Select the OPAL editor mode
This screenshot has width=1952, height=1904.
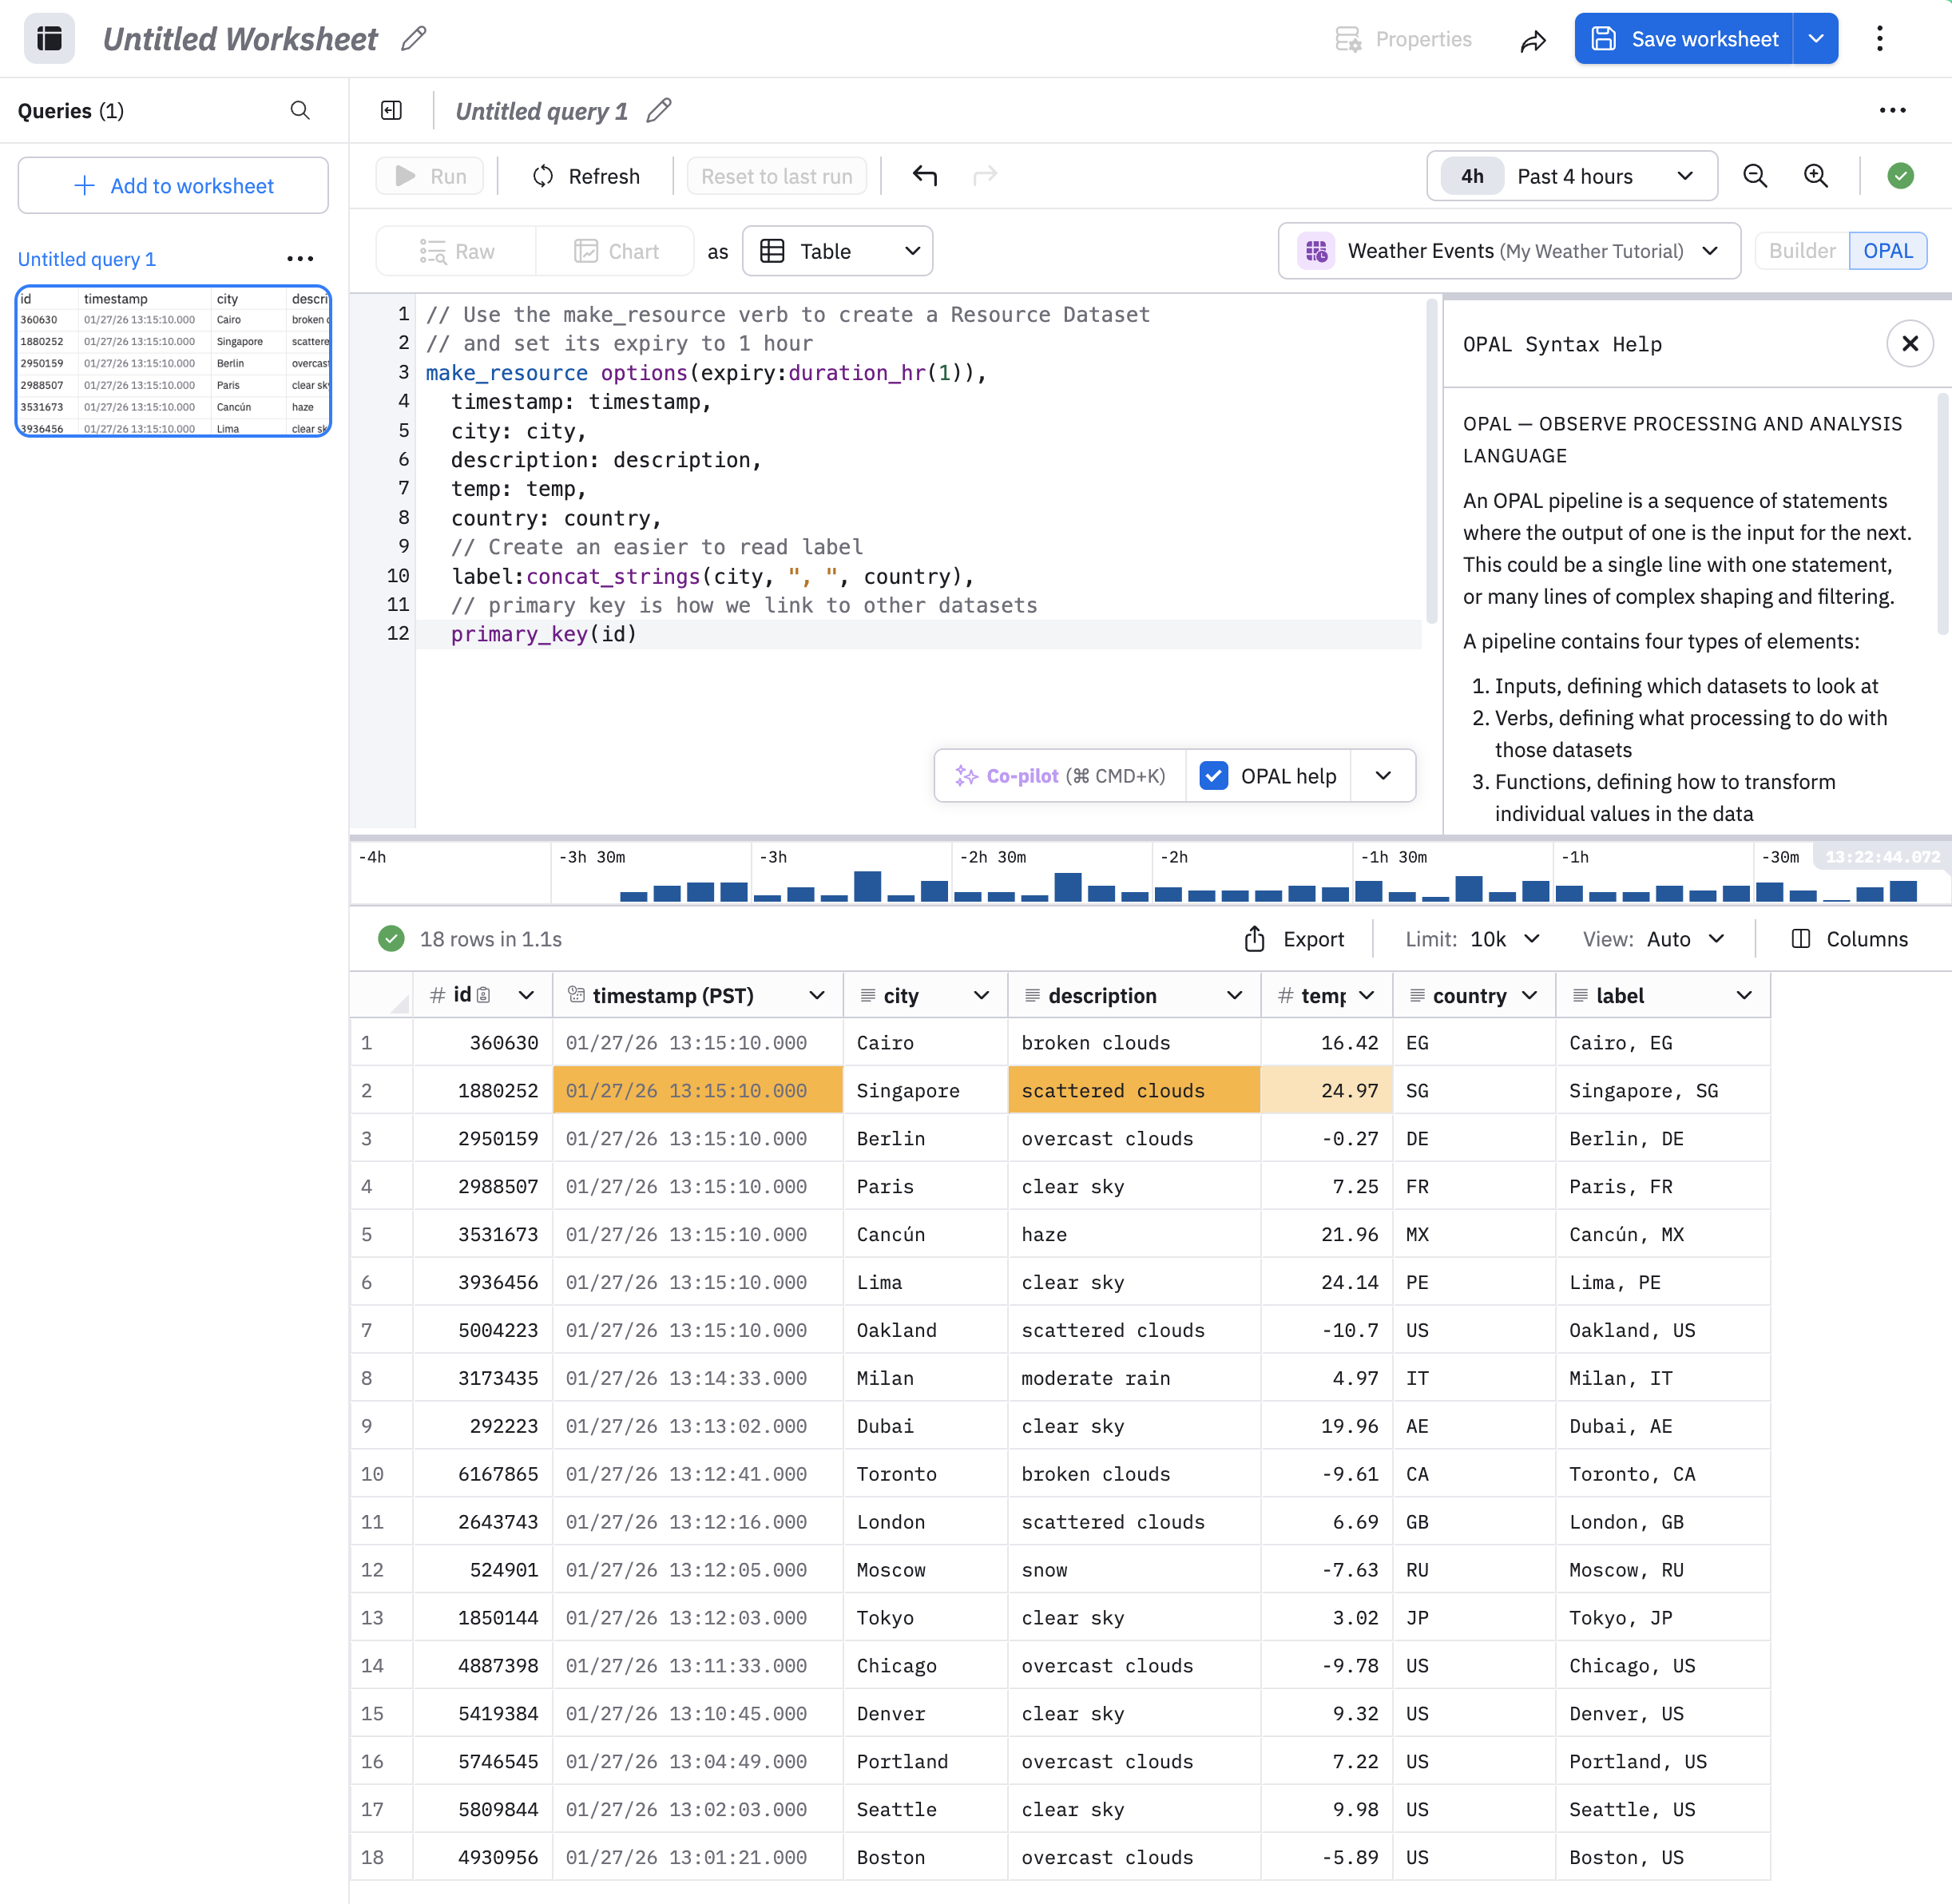pyautogui.click(x=1887, y=251)
